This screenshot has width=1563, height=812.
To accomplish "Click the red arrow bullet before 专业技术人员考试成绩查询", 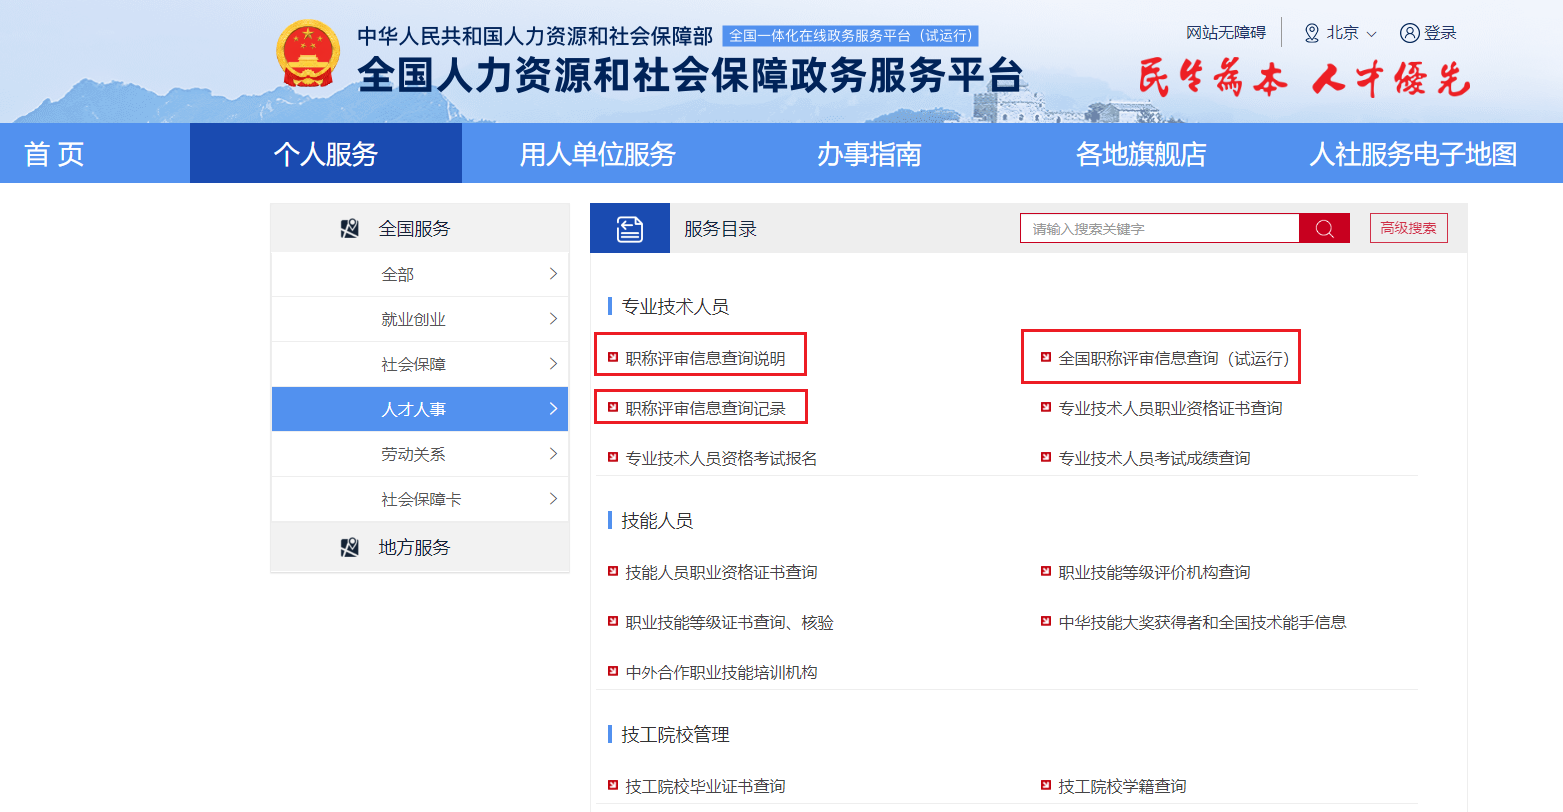I will pos(1046,457).
